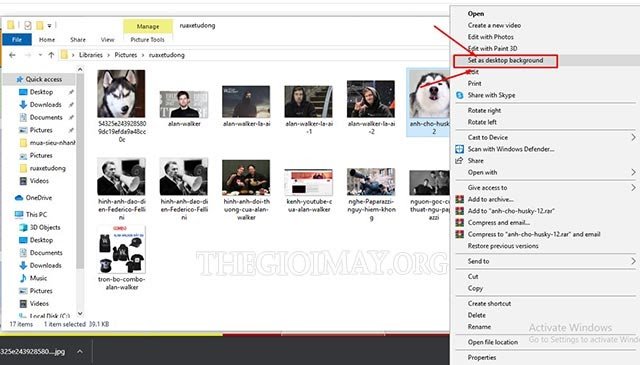Select the nghe-Paparazzi image thumbnail
The image size is (640, 365).
(x=371, y=182)
